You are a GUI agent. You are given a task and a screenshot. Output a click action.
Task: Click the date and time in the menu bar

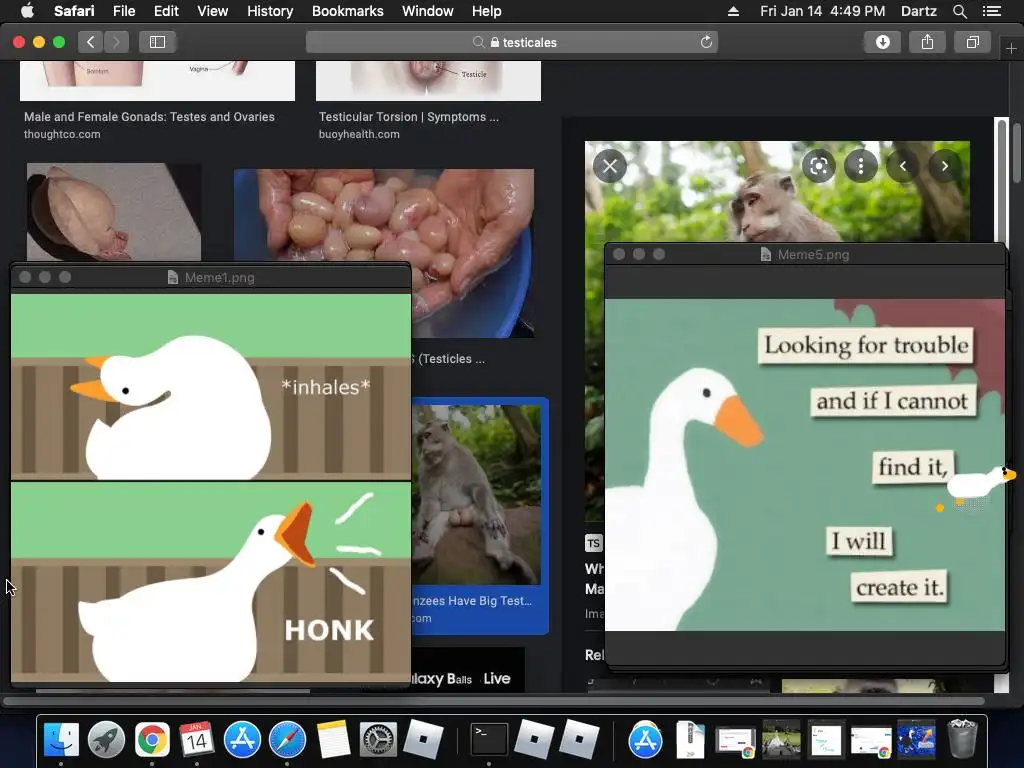tap(822, 11)
